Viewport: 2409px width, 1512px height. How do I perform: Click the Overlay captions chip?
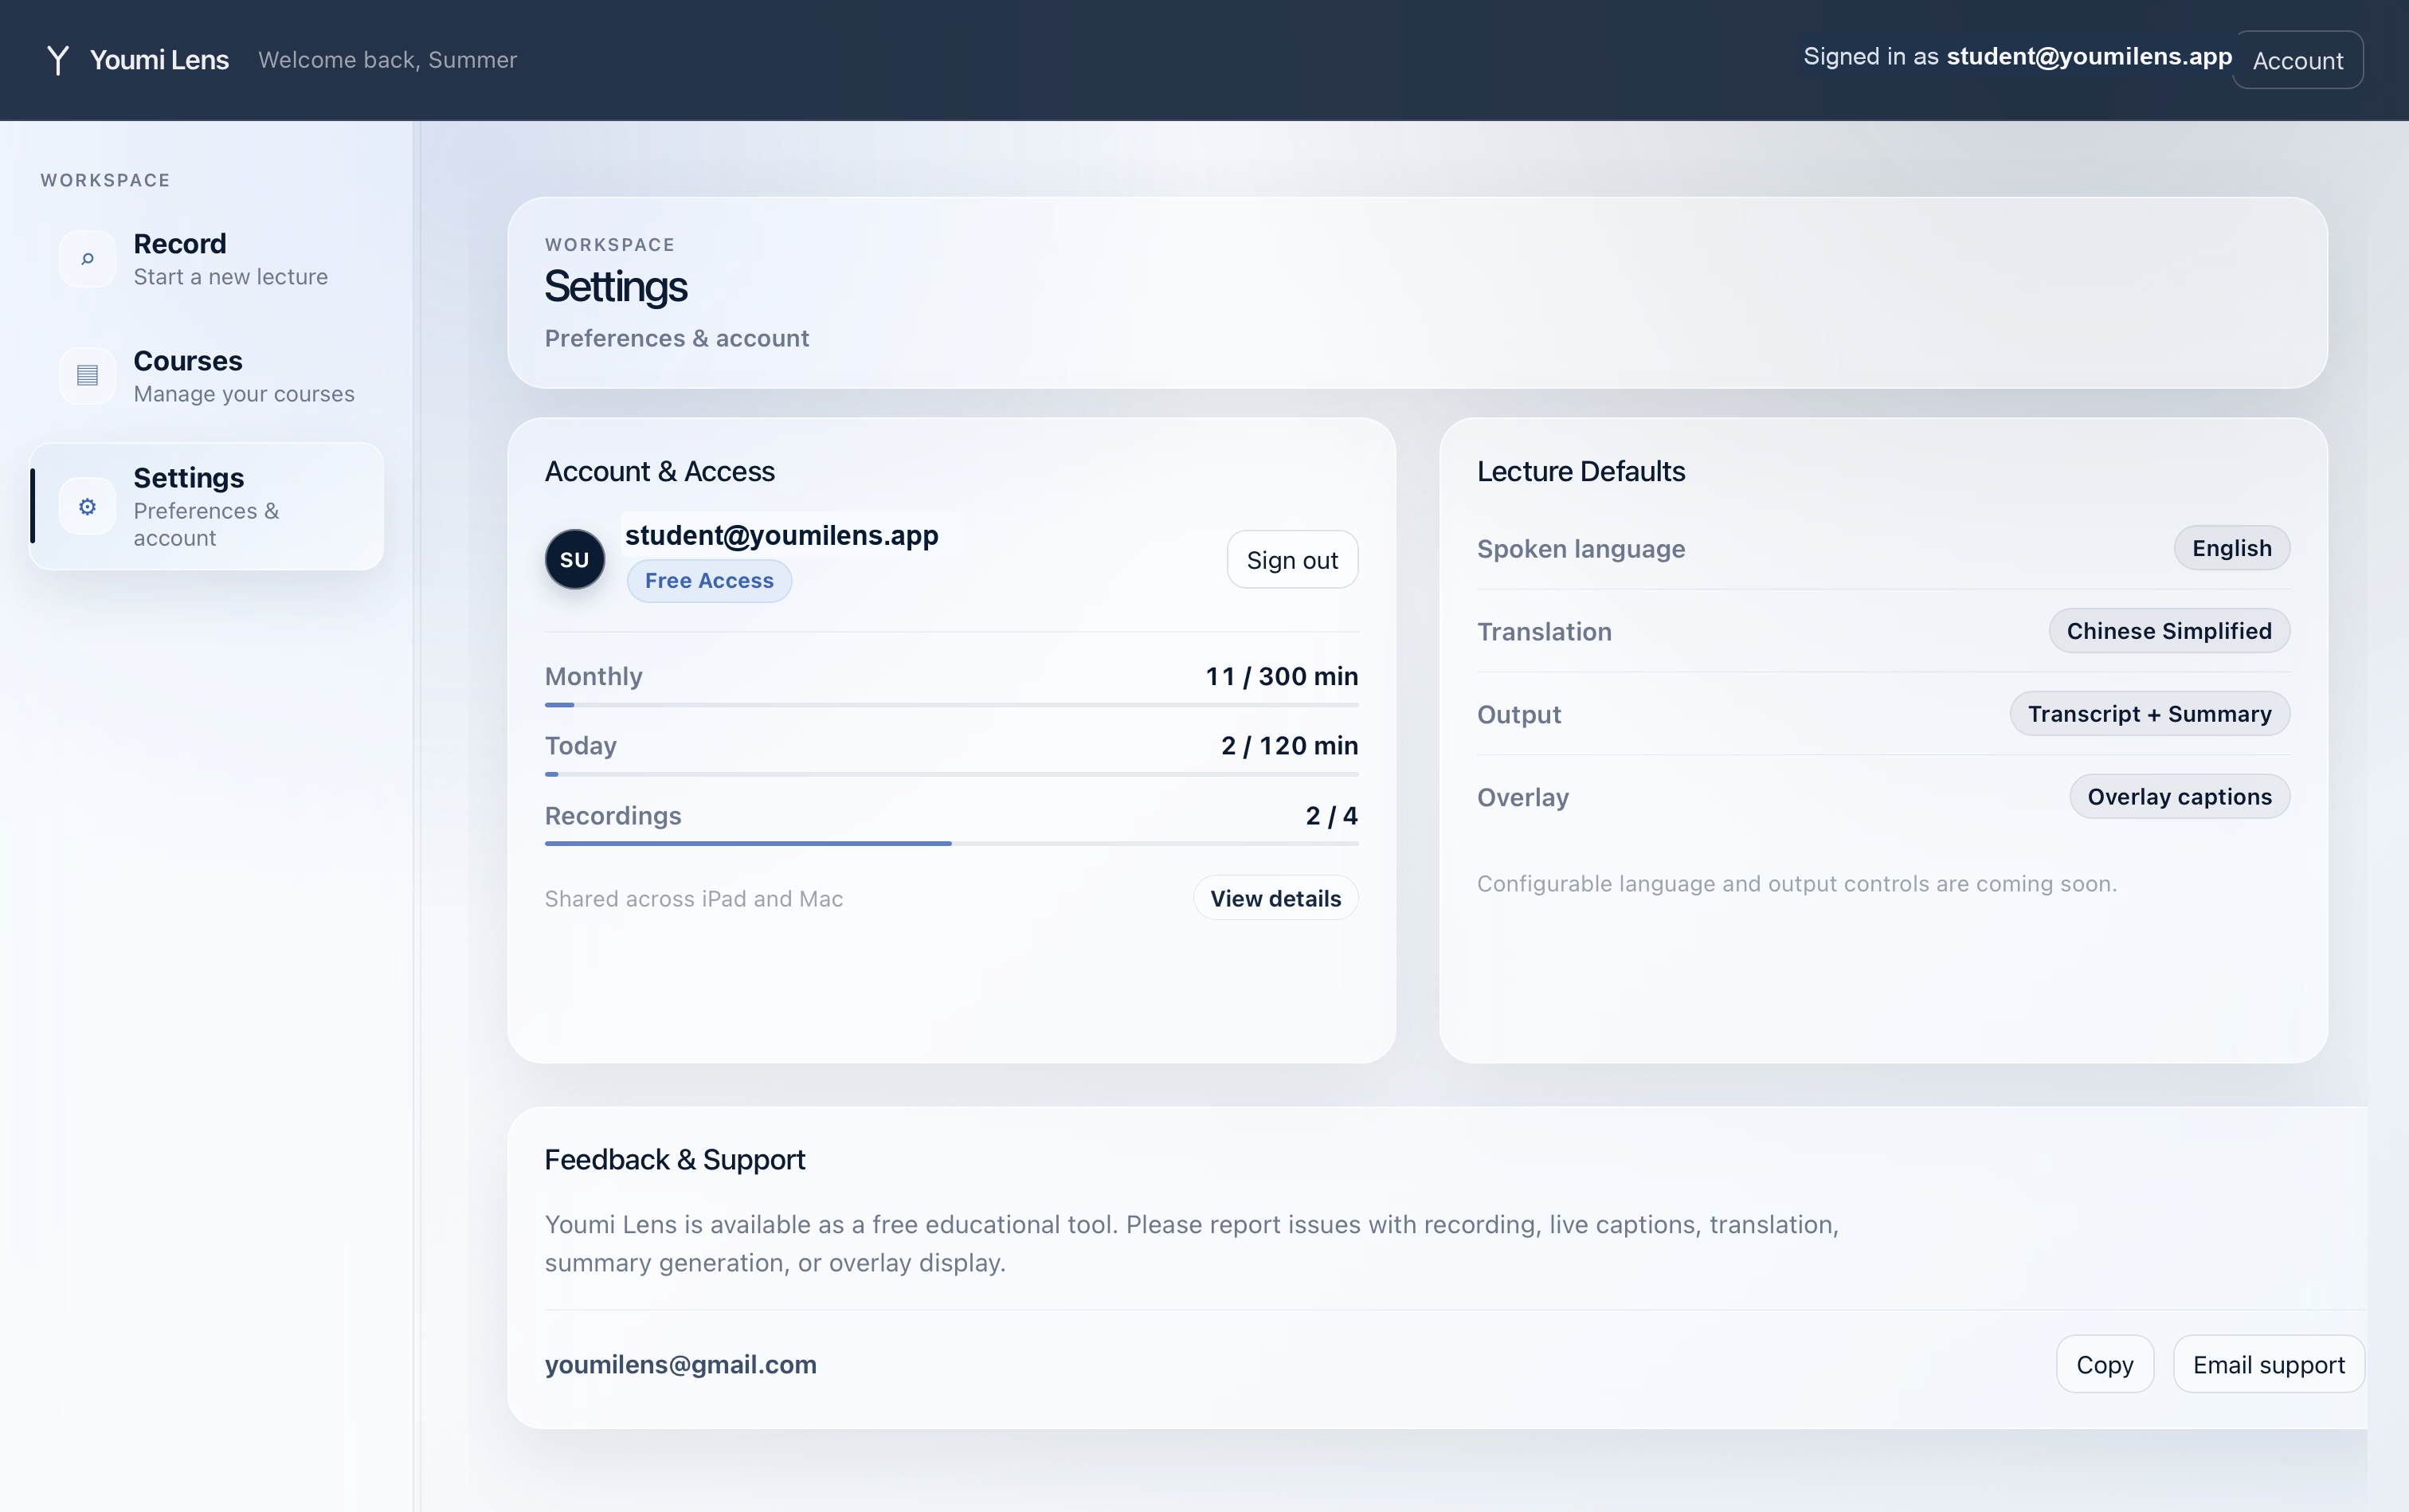(2179, 797)
